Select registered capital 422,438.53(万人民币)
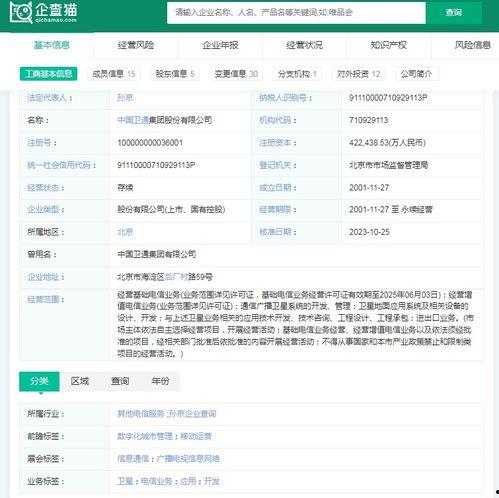499x498 pixels. pos(387,143)
